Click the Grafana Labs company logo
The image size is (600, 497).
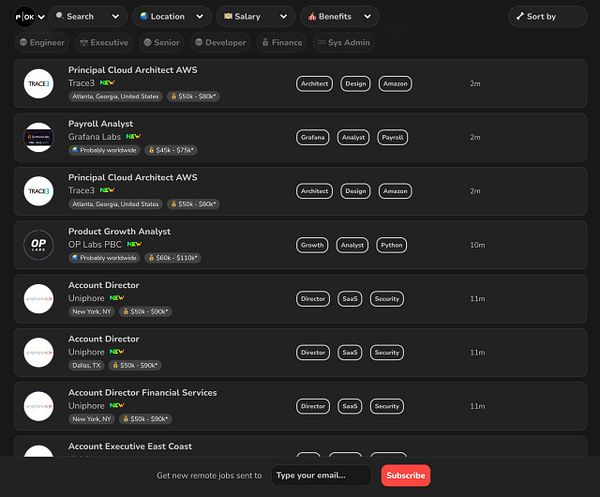point(39,137)
